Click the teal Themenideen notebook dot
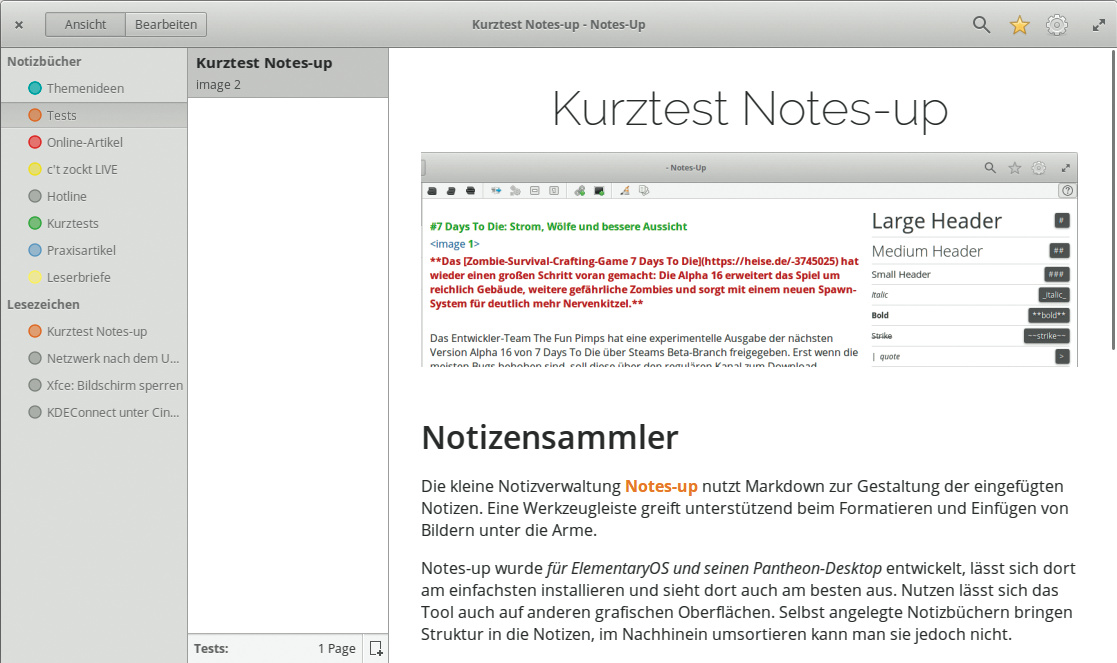 [35, 88]
